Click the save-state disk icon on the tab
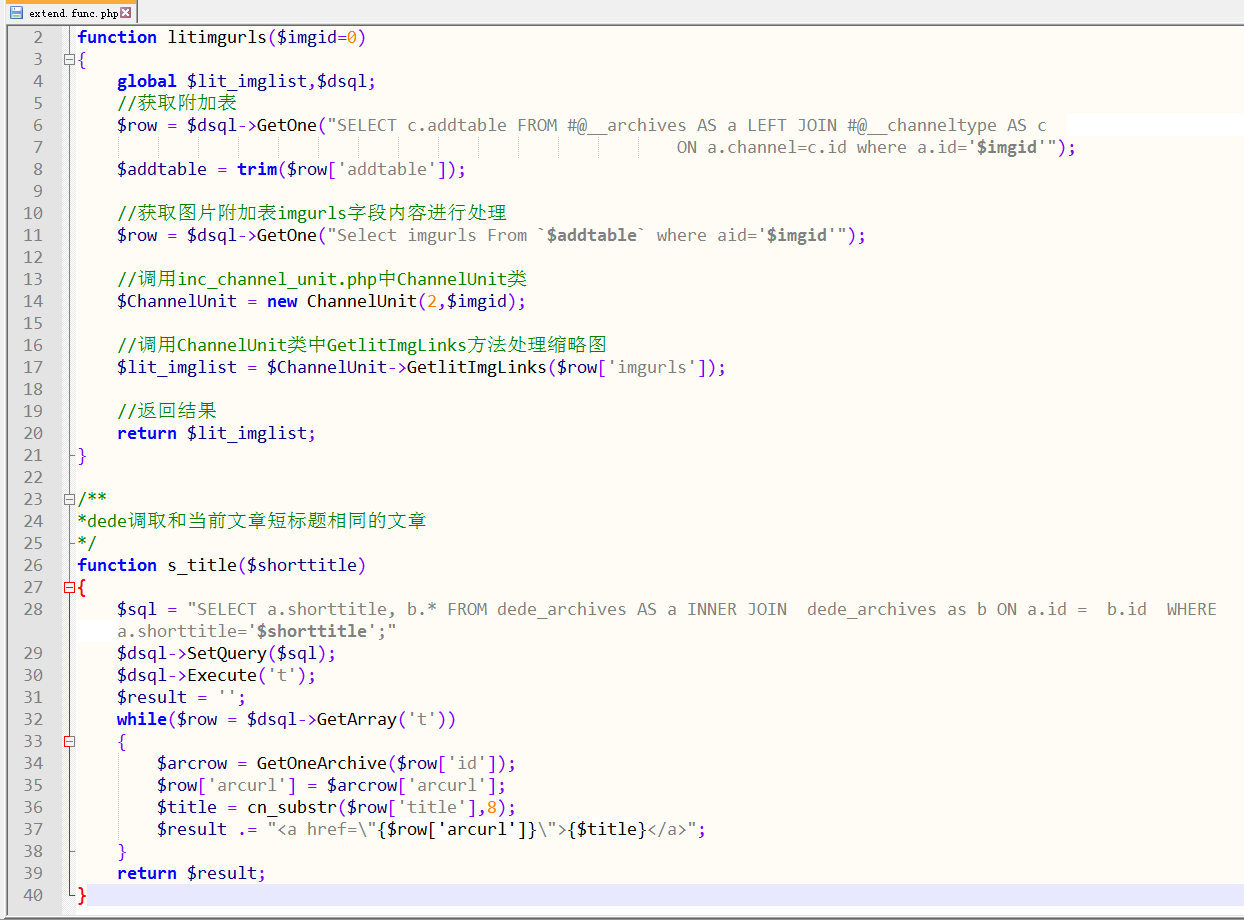The image size is (1244, 921). pyautogui.click(x=16, y=13)
